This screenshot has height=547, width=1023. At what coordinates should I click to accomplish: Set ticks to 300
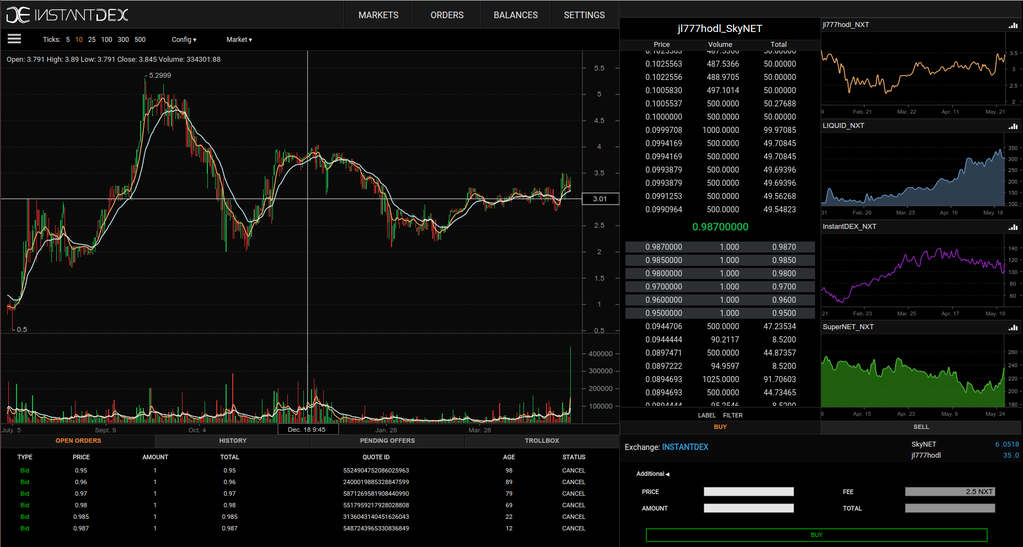pos(123,40)
